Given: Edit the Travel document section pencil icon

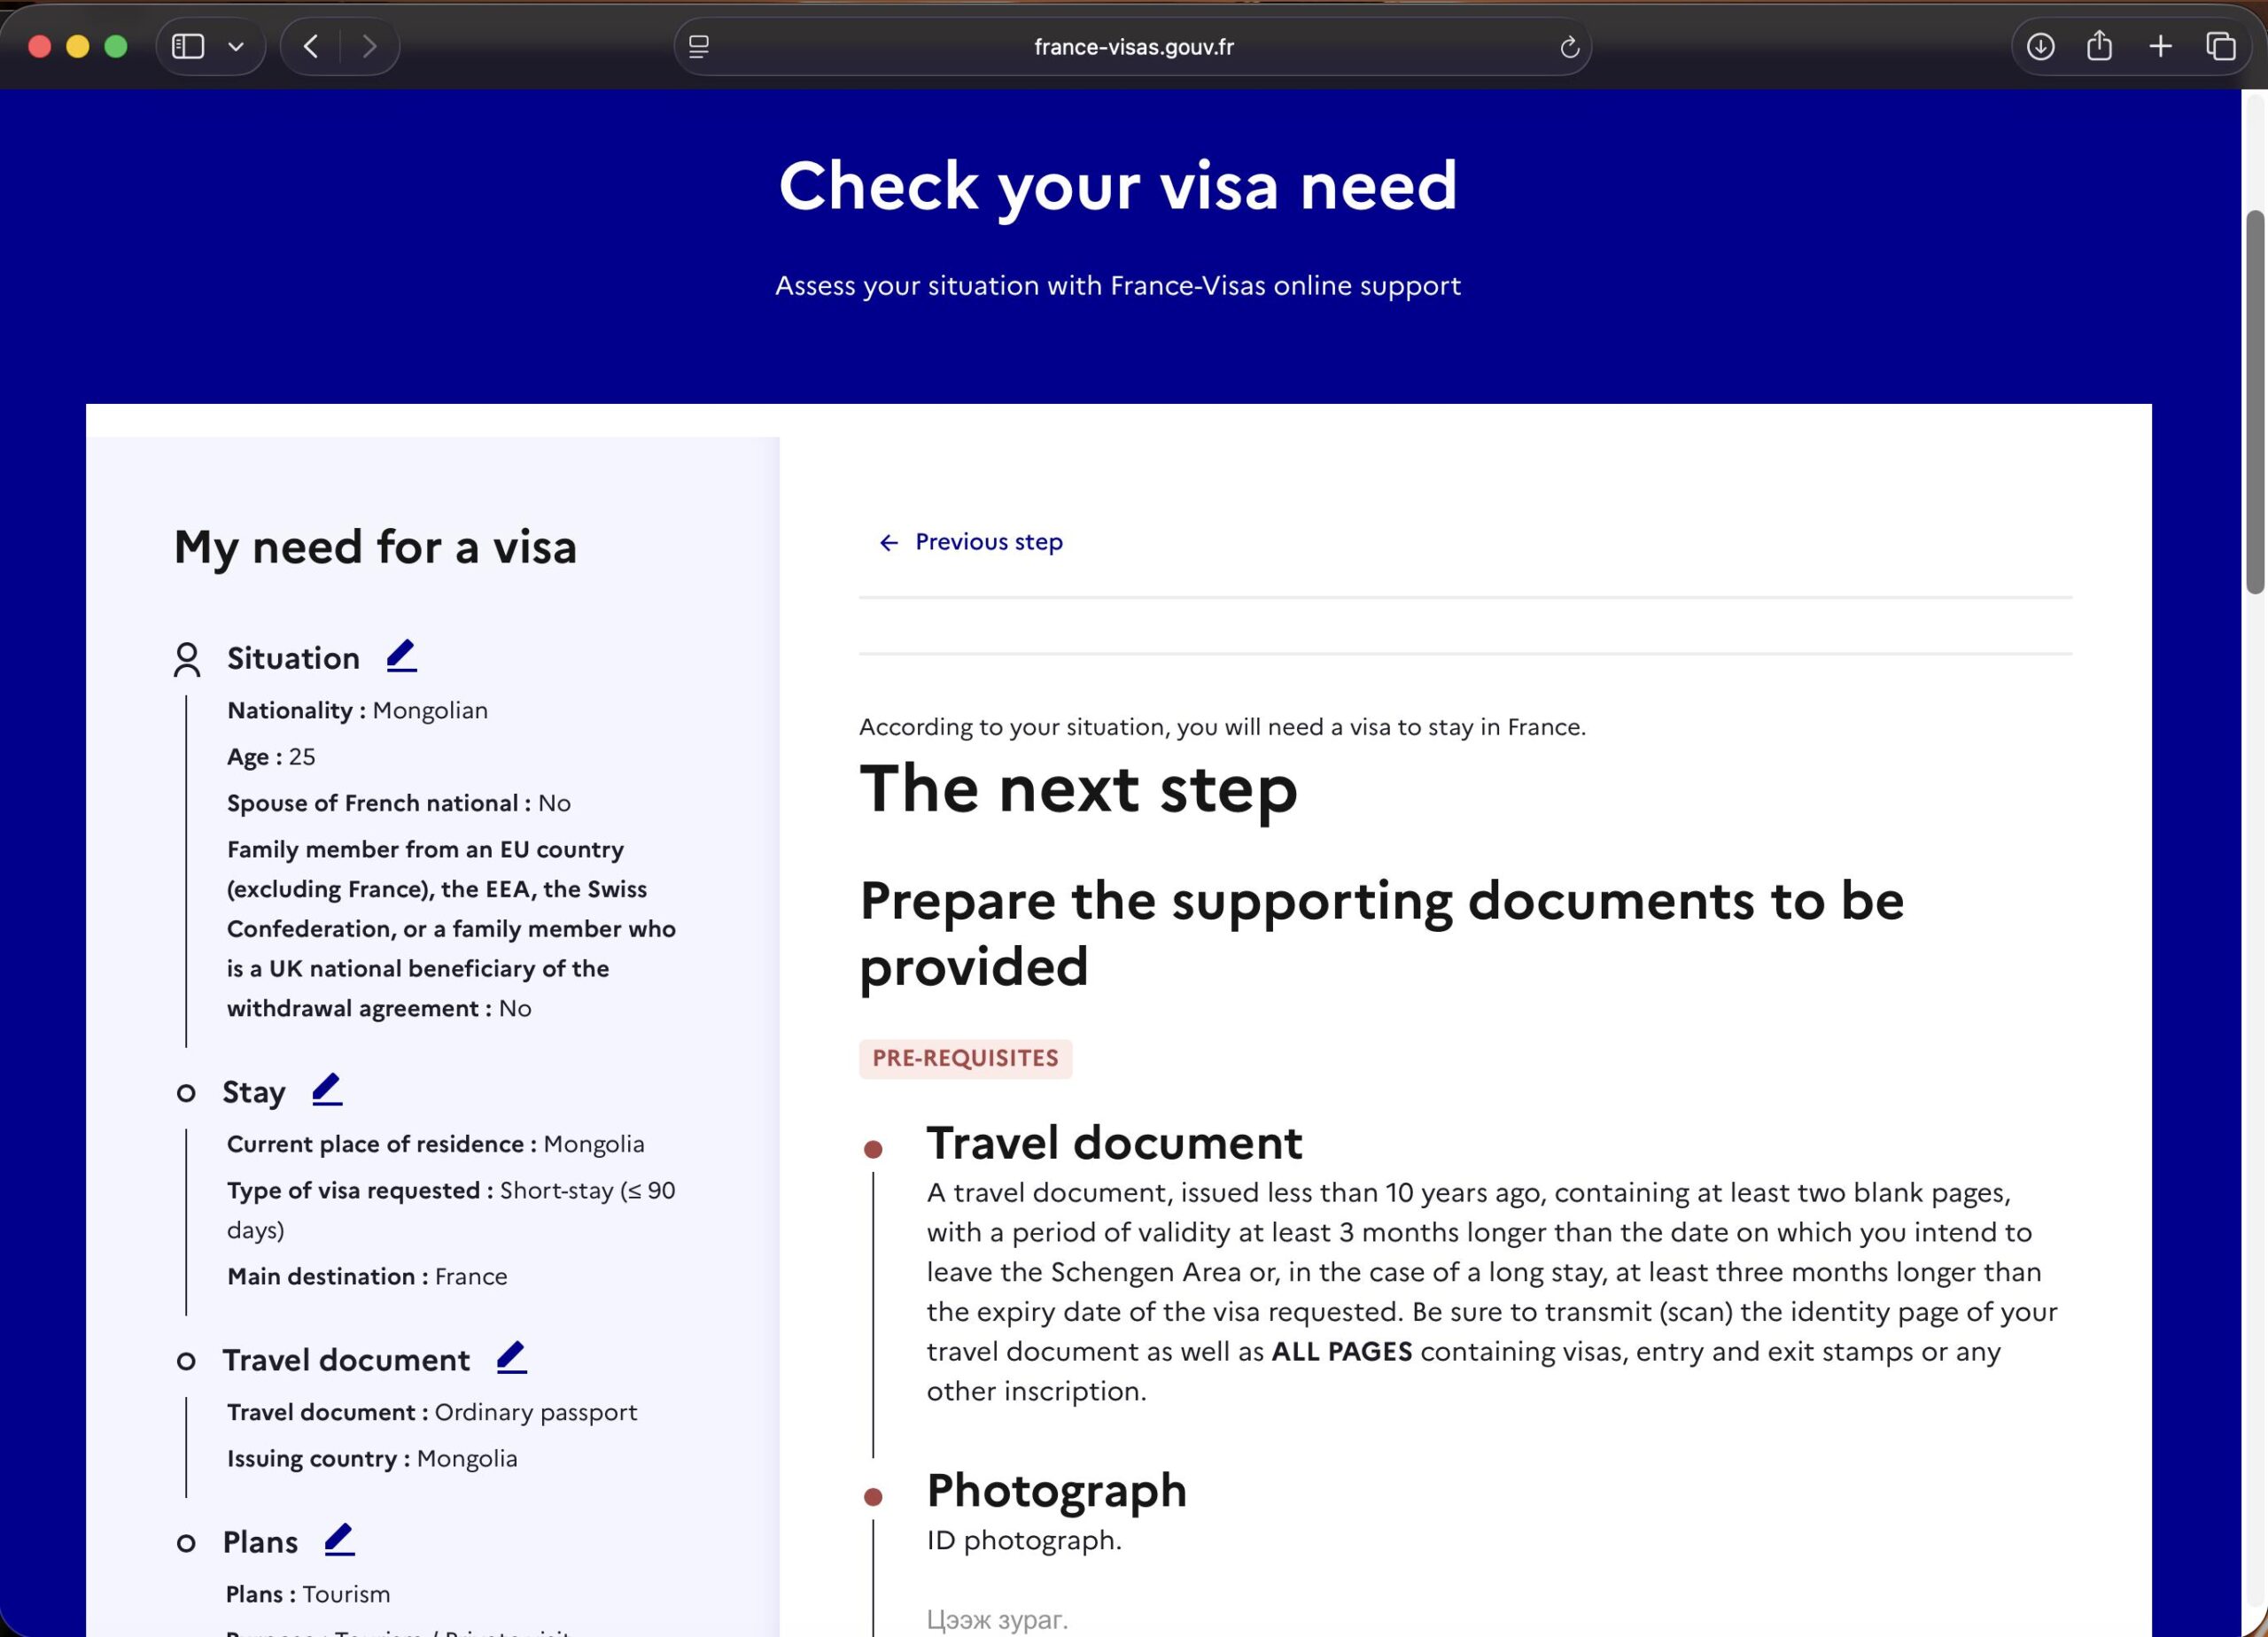Looking at the screenshot, I should (511, 1358).
